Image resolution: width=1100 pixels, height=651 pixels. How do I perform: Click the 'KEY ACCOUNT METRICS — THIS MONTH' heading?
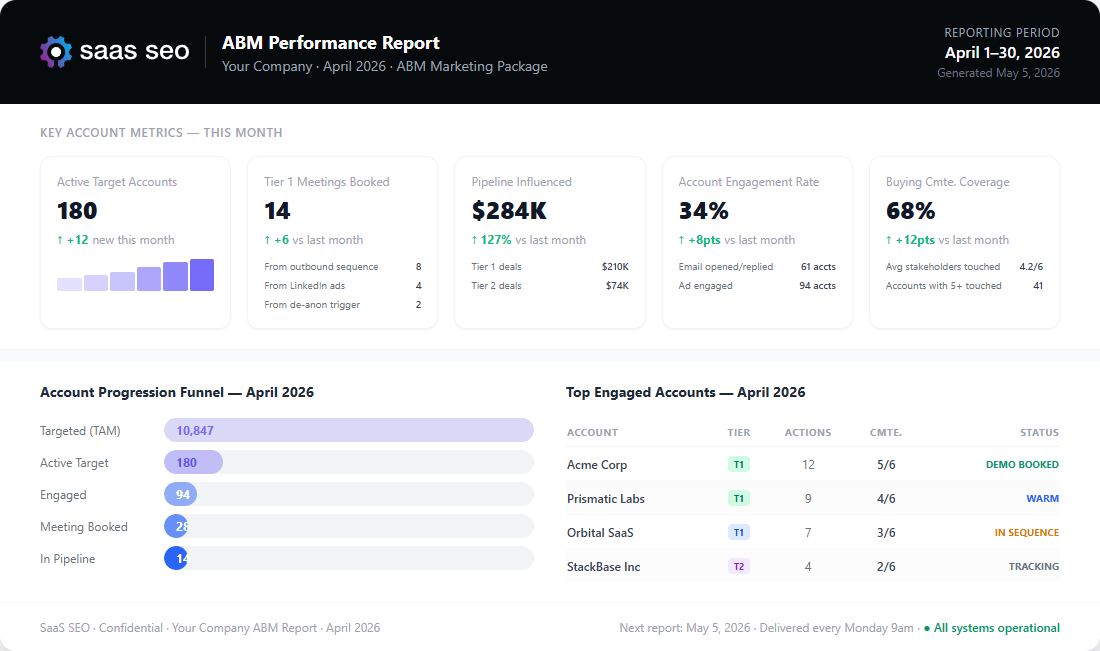click(x=161, y=133)
